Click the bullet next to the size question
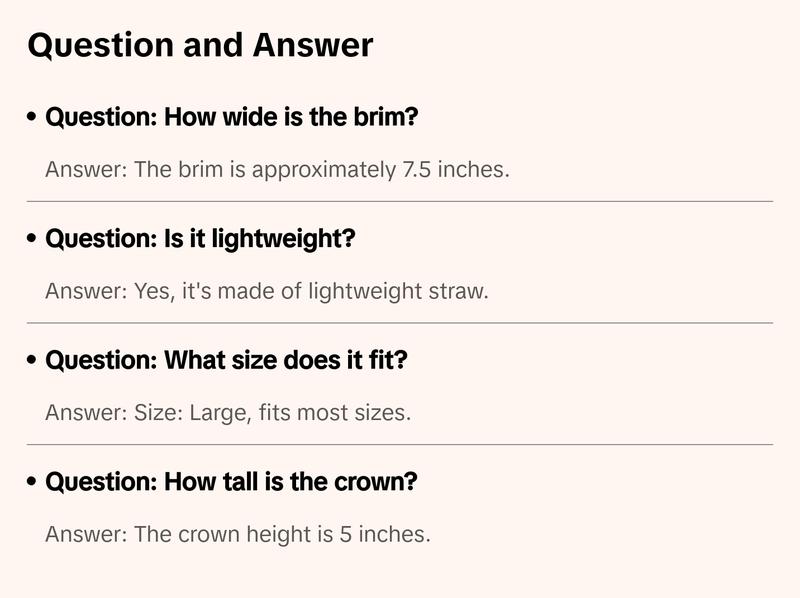Screen dimensions: 800x598 (33, 361)
